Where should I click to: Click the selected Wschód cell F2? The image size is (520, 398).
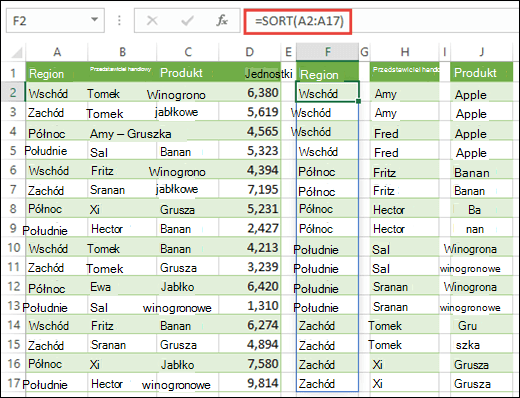[327, 92]
